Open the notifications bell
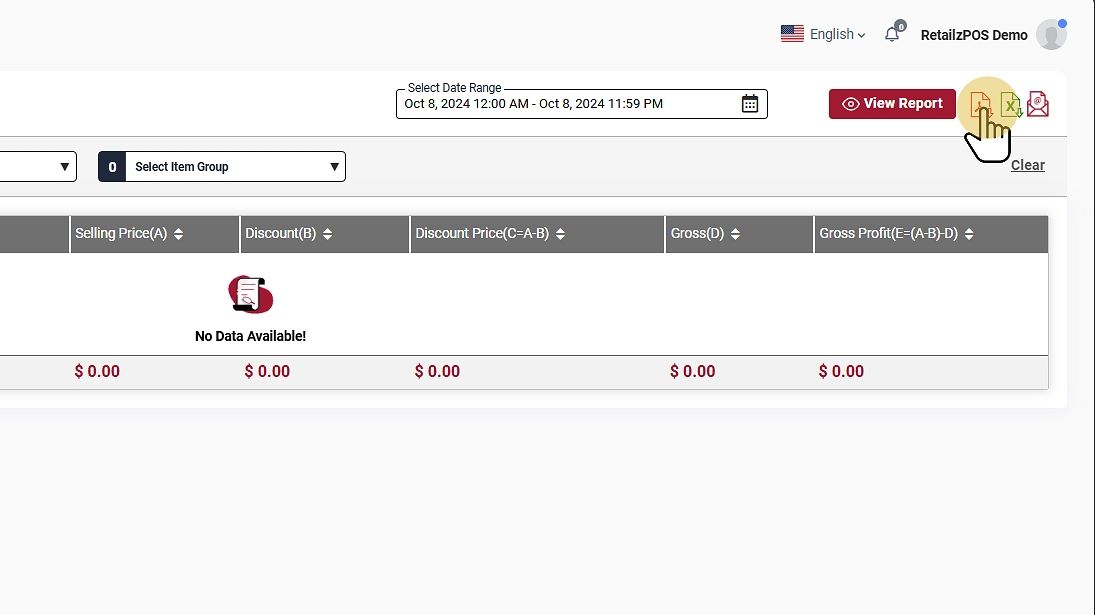The height and width of the screenshot is (615, 1095). coord(892,34)
